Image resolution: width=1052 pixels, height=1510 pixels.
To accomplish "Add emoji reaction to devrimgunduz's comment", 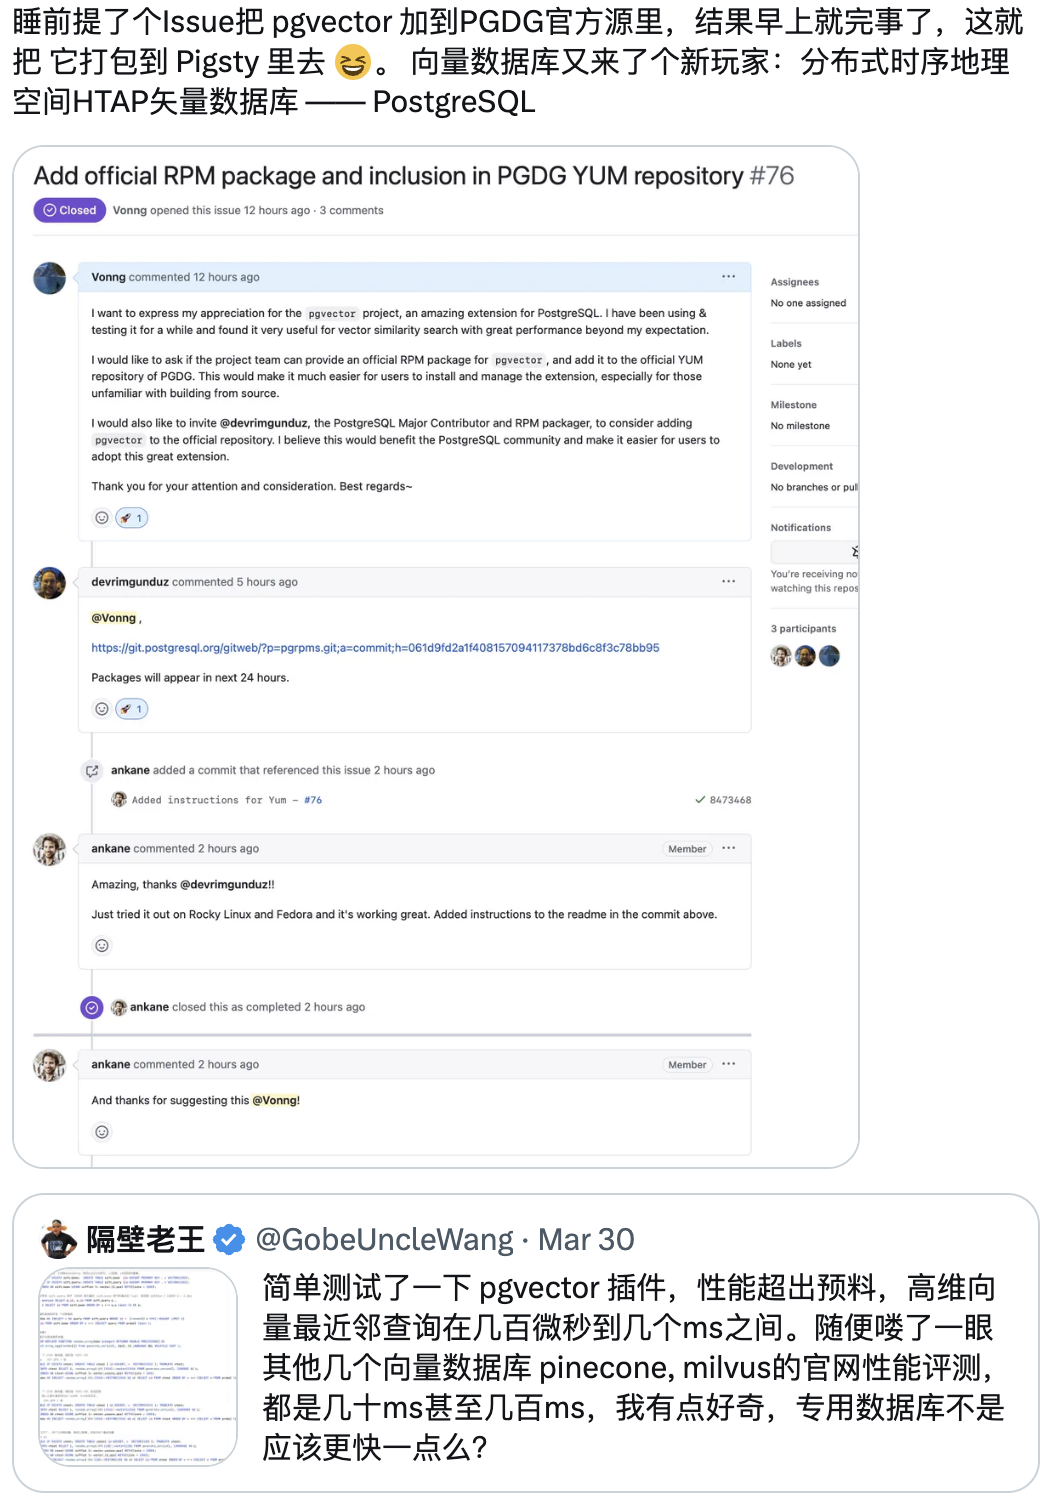I will (x=102, y=709).
